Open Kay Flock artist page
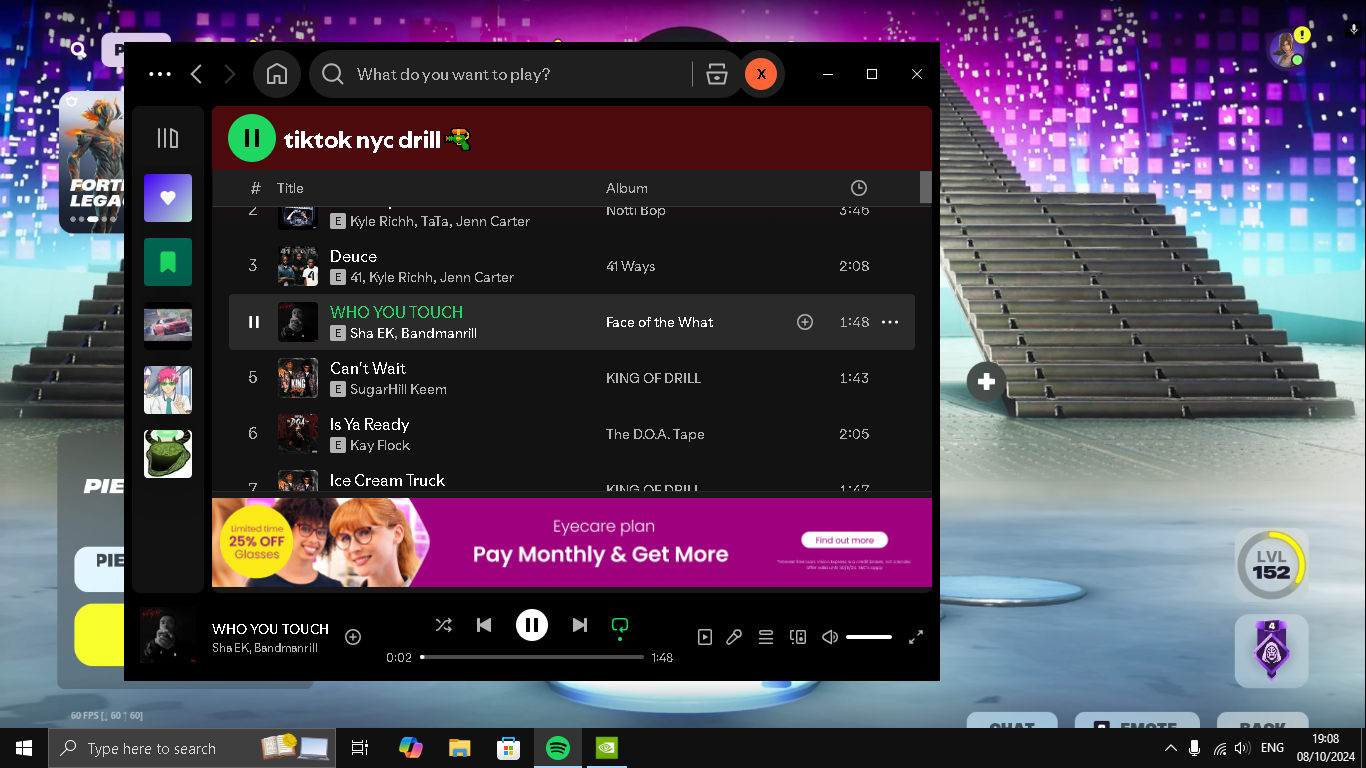This screenshot has height=768, width=1366. tap(380, 445)
